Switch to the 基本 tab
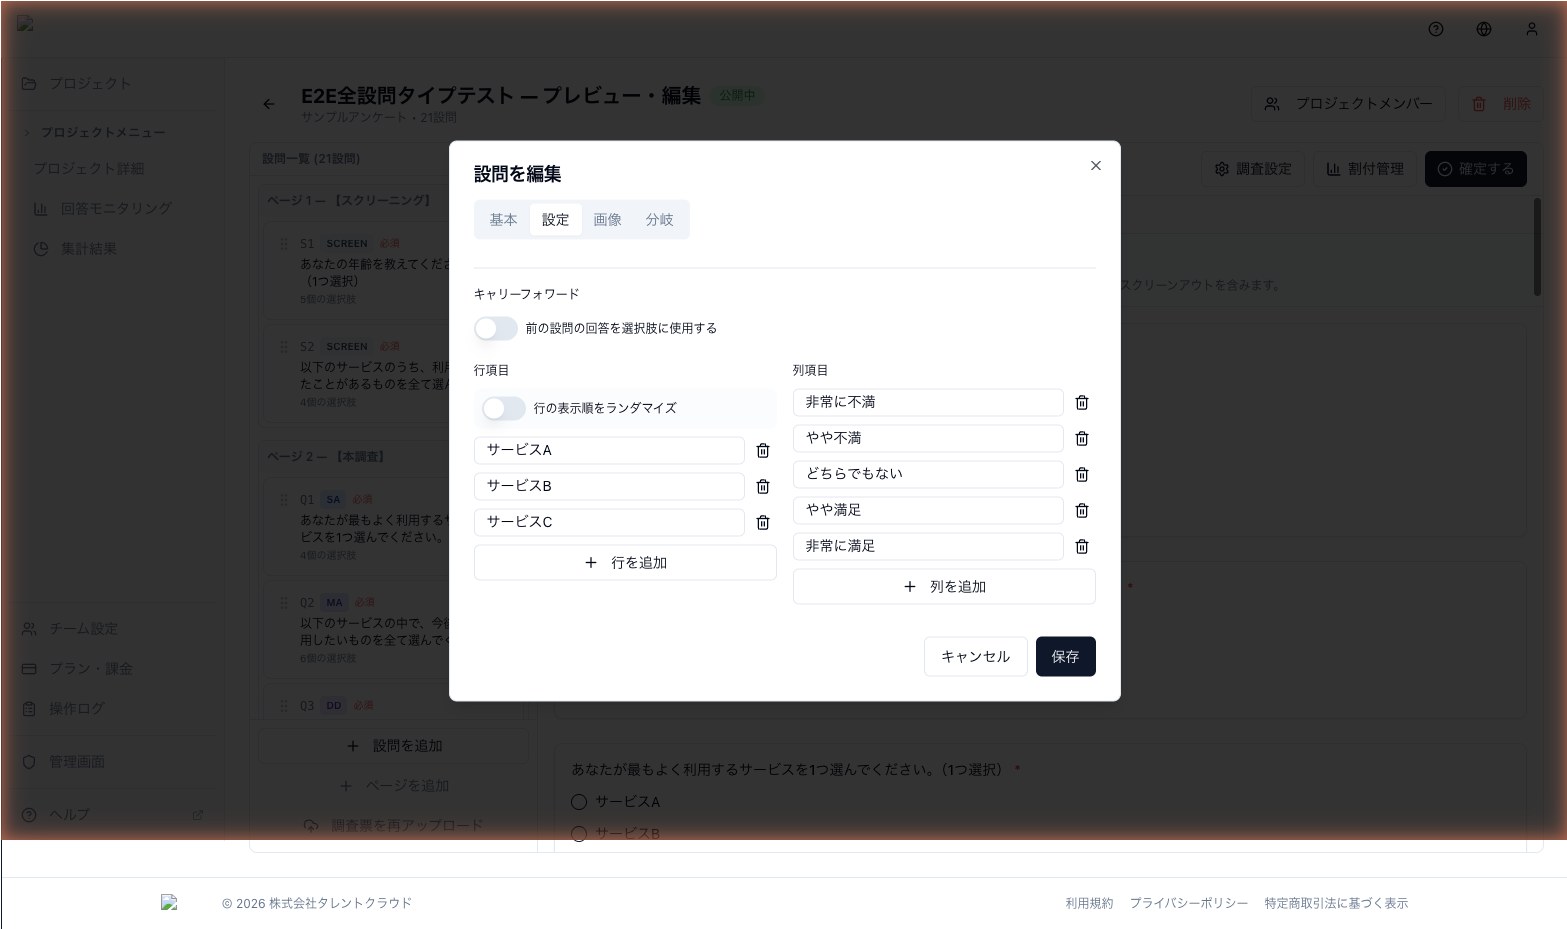 click(503, 220)
